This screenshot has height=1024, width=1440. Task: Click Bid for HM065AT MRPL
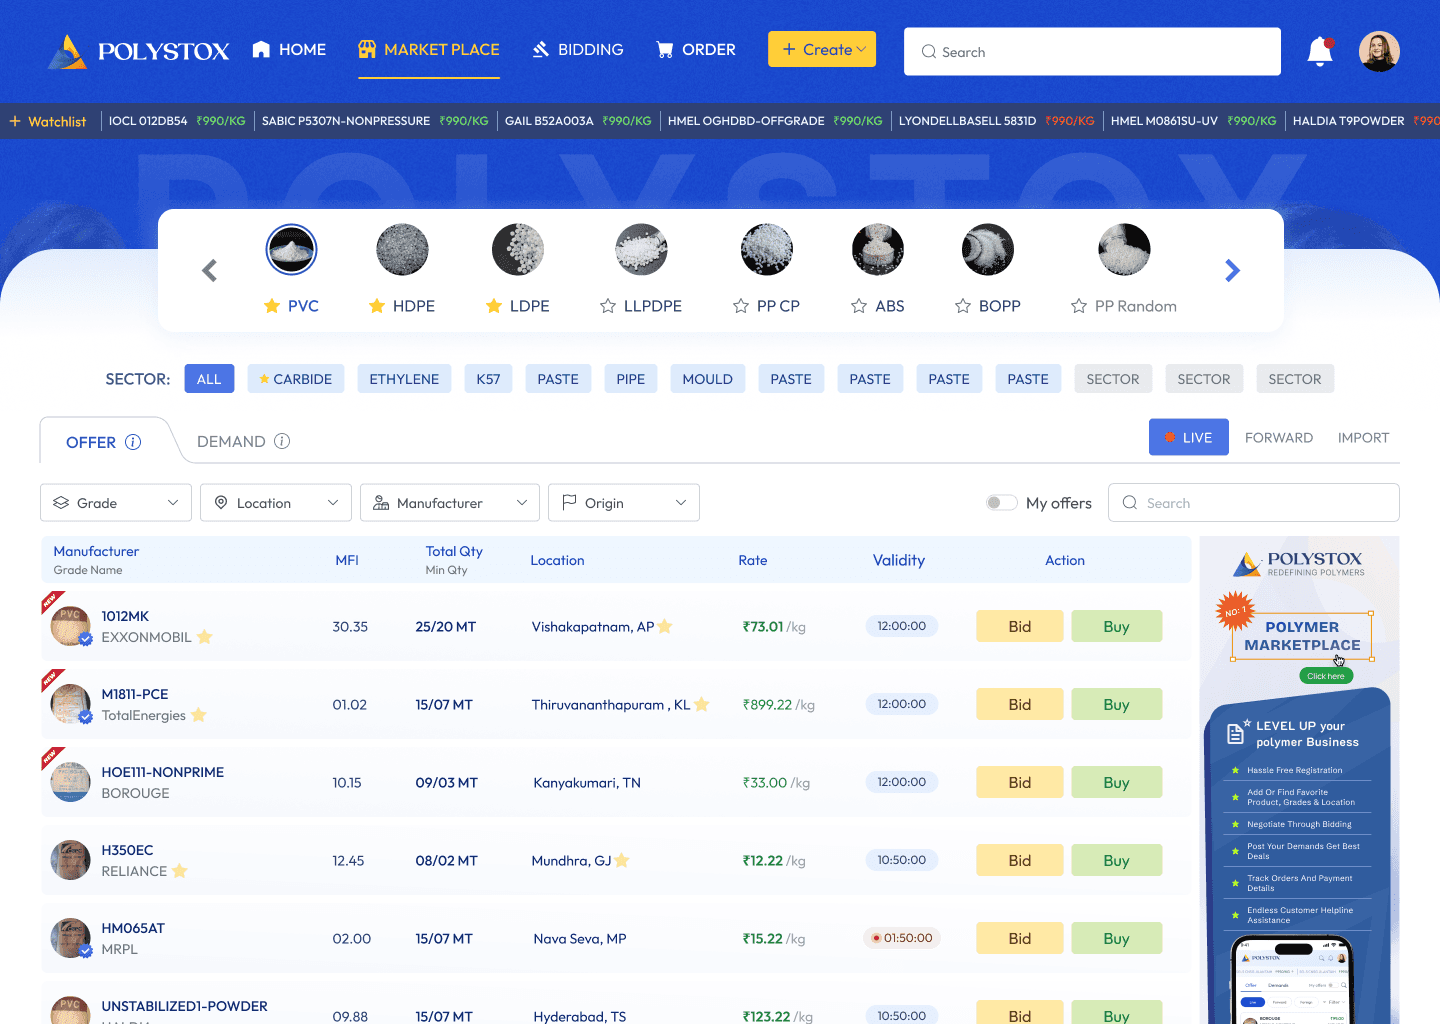1020,938
